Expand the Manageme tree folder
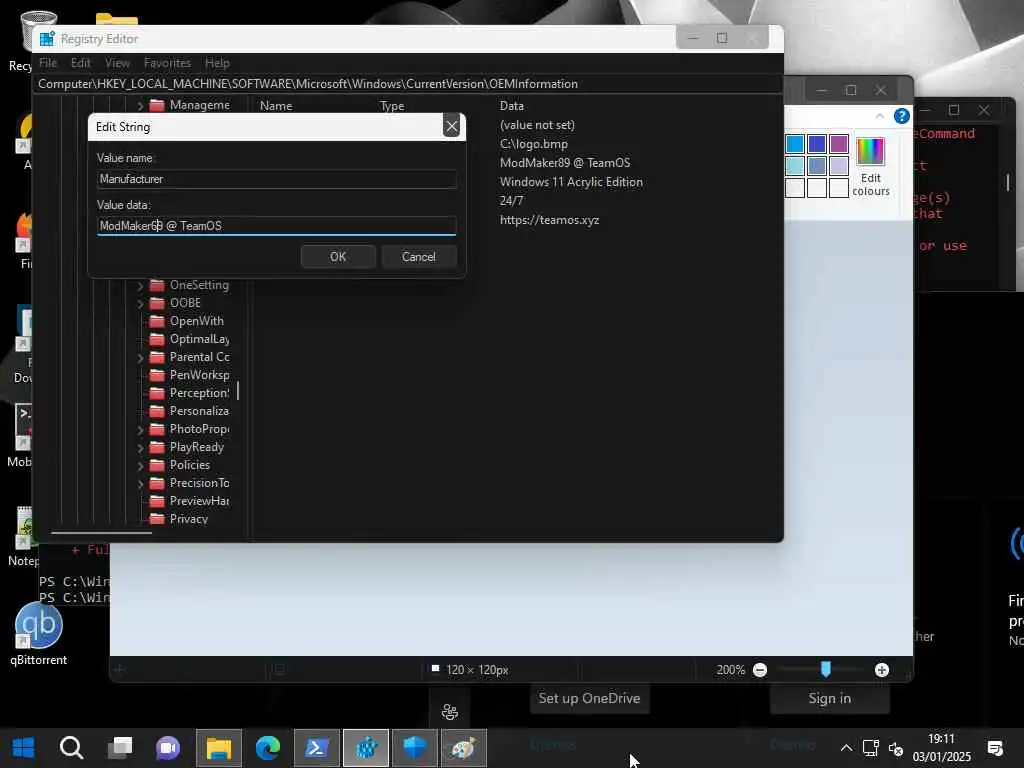 (x=140, y=105)
